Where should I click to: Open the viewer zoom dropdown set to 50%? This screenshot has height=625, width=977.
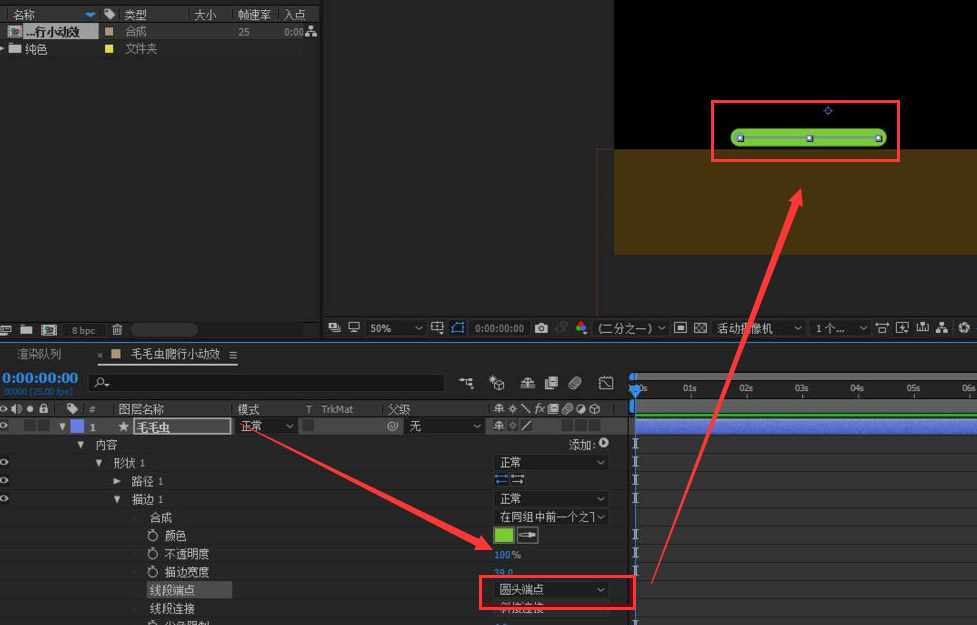click(x=396, y=328)
